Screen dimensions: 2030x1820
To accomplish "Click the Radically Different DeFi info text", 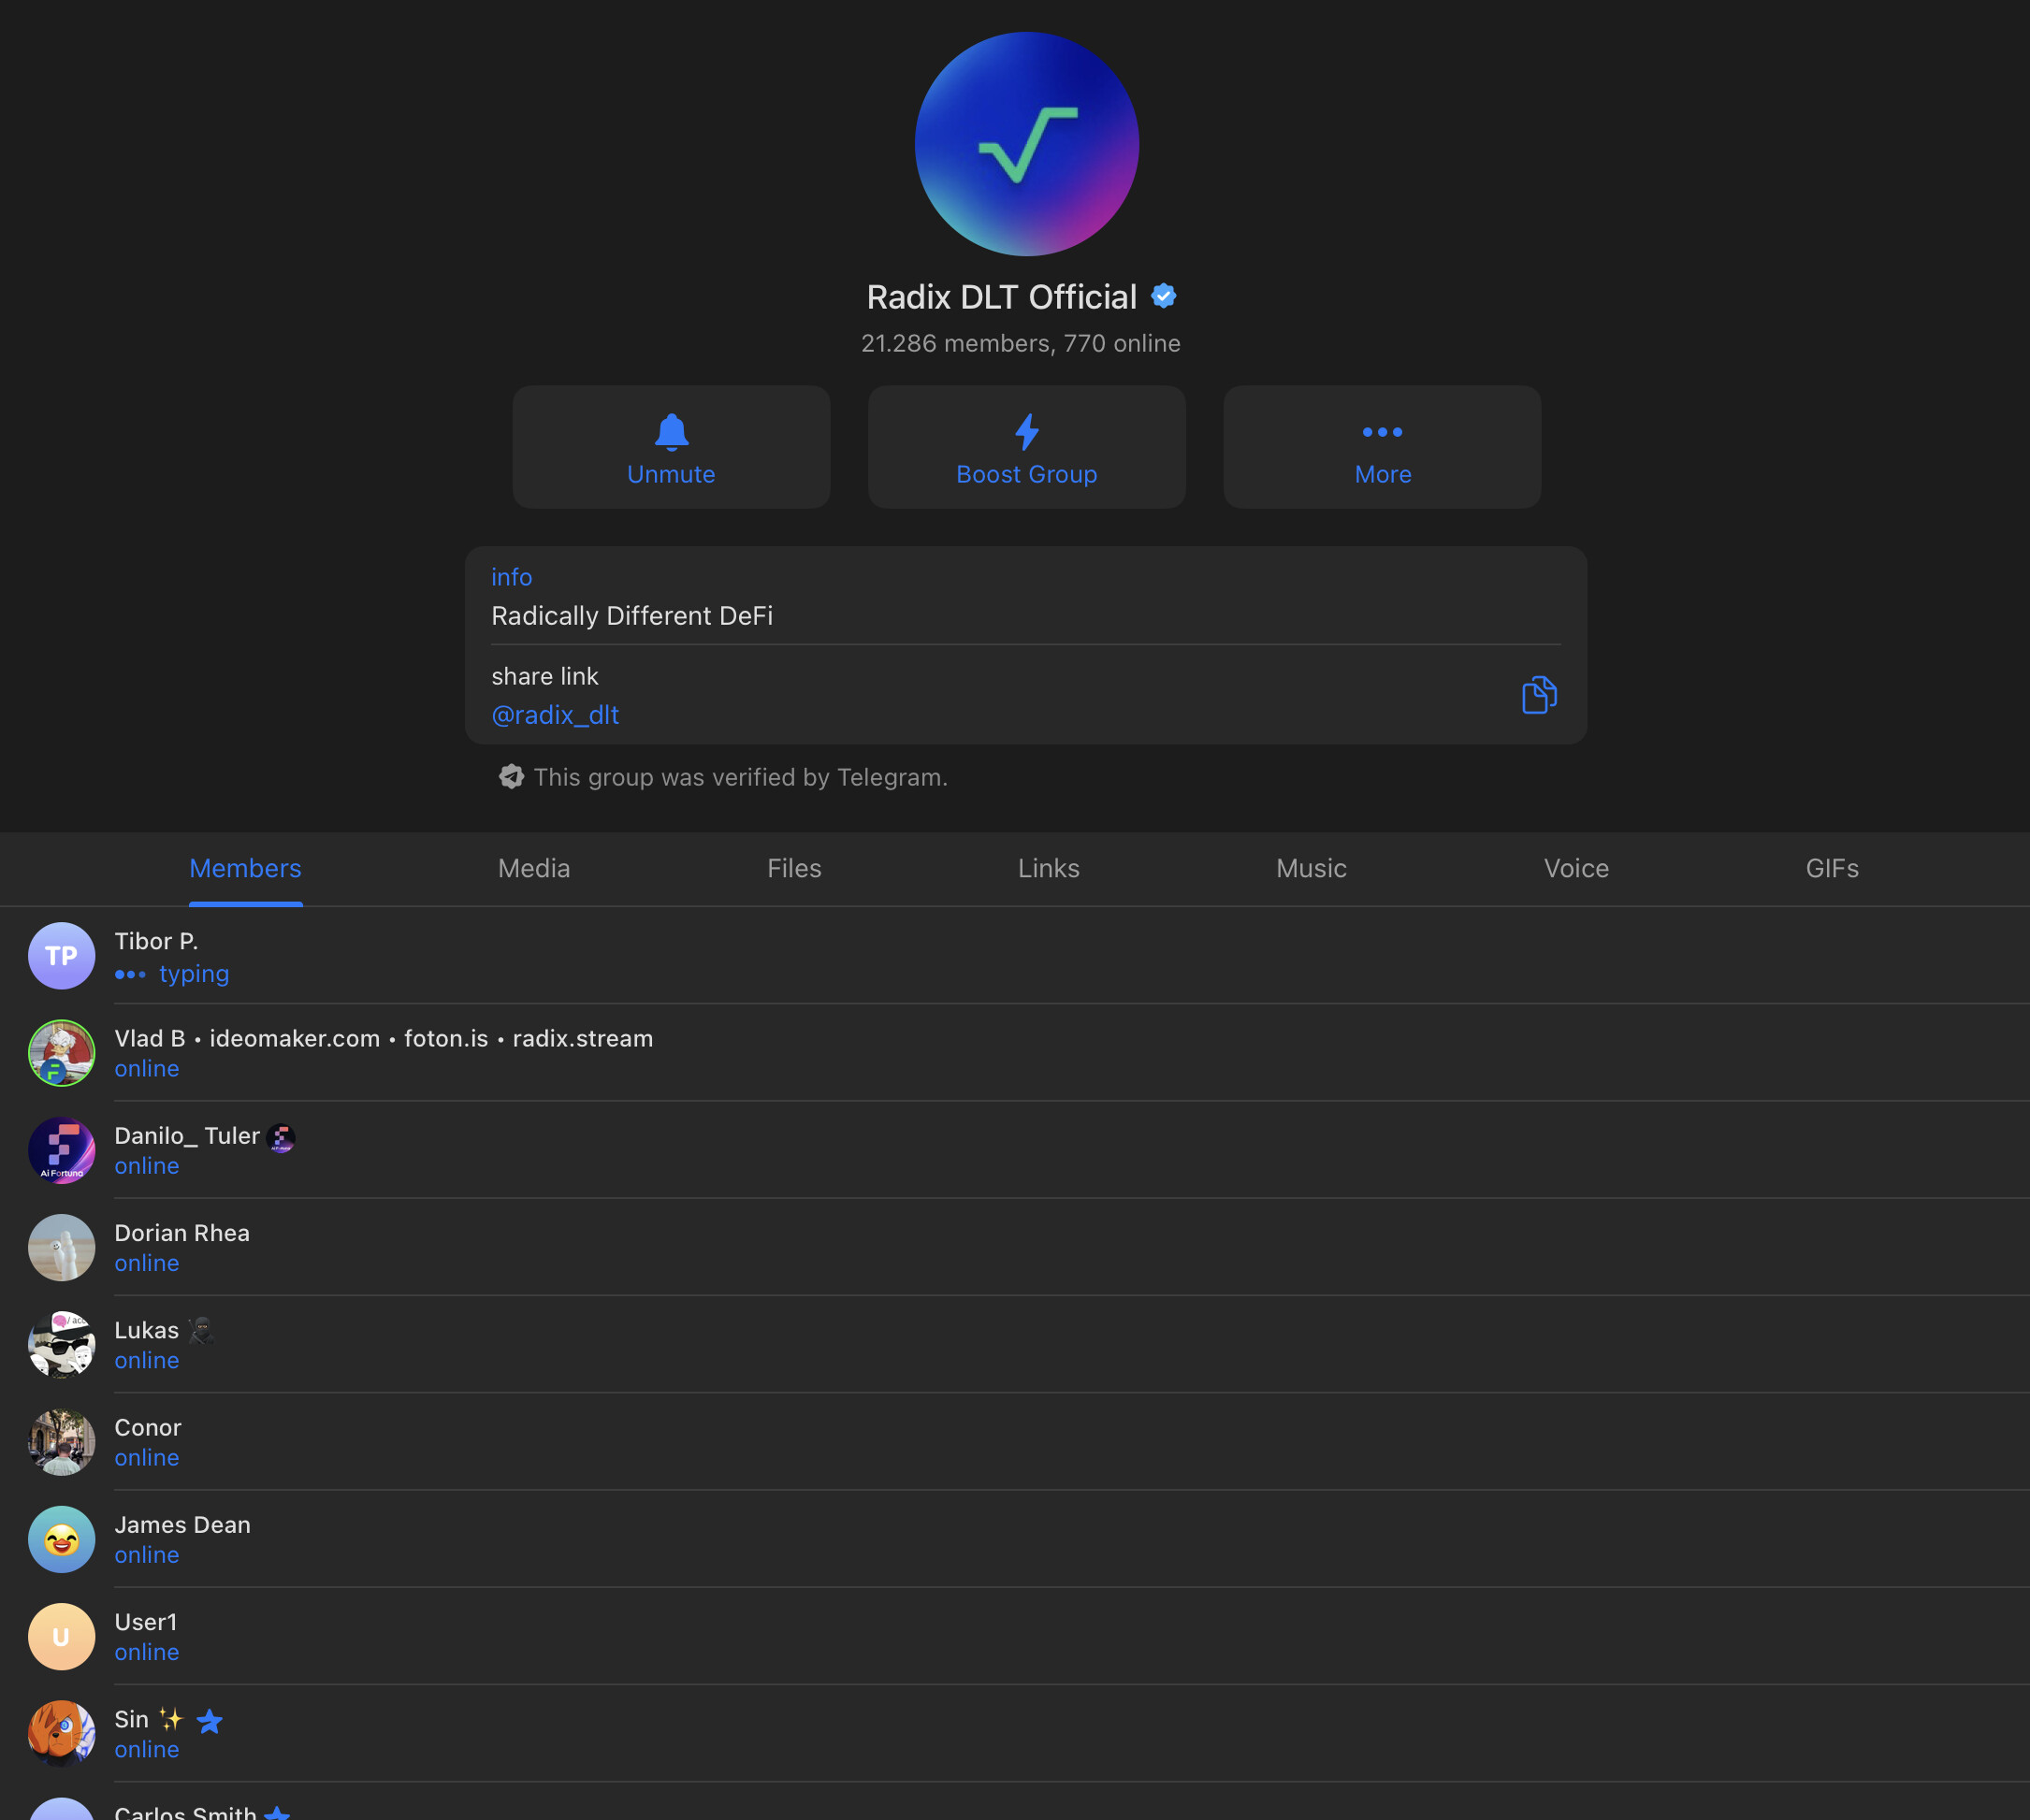I will point(632,616).
